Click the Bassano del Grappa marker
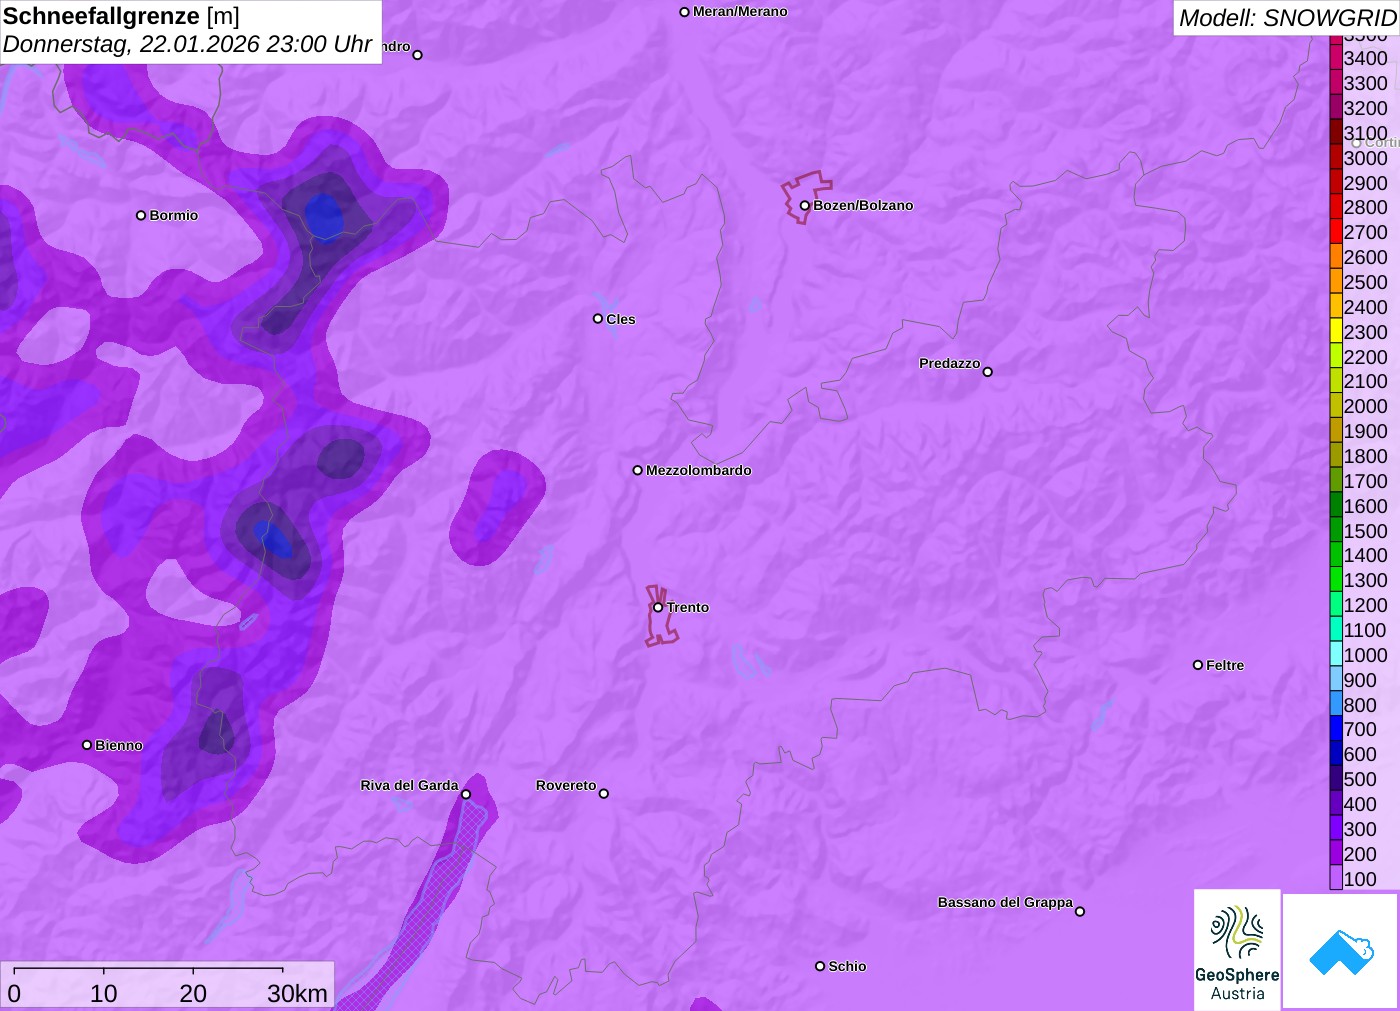Screen dimensions: 1400x1011 [1080, 911]
